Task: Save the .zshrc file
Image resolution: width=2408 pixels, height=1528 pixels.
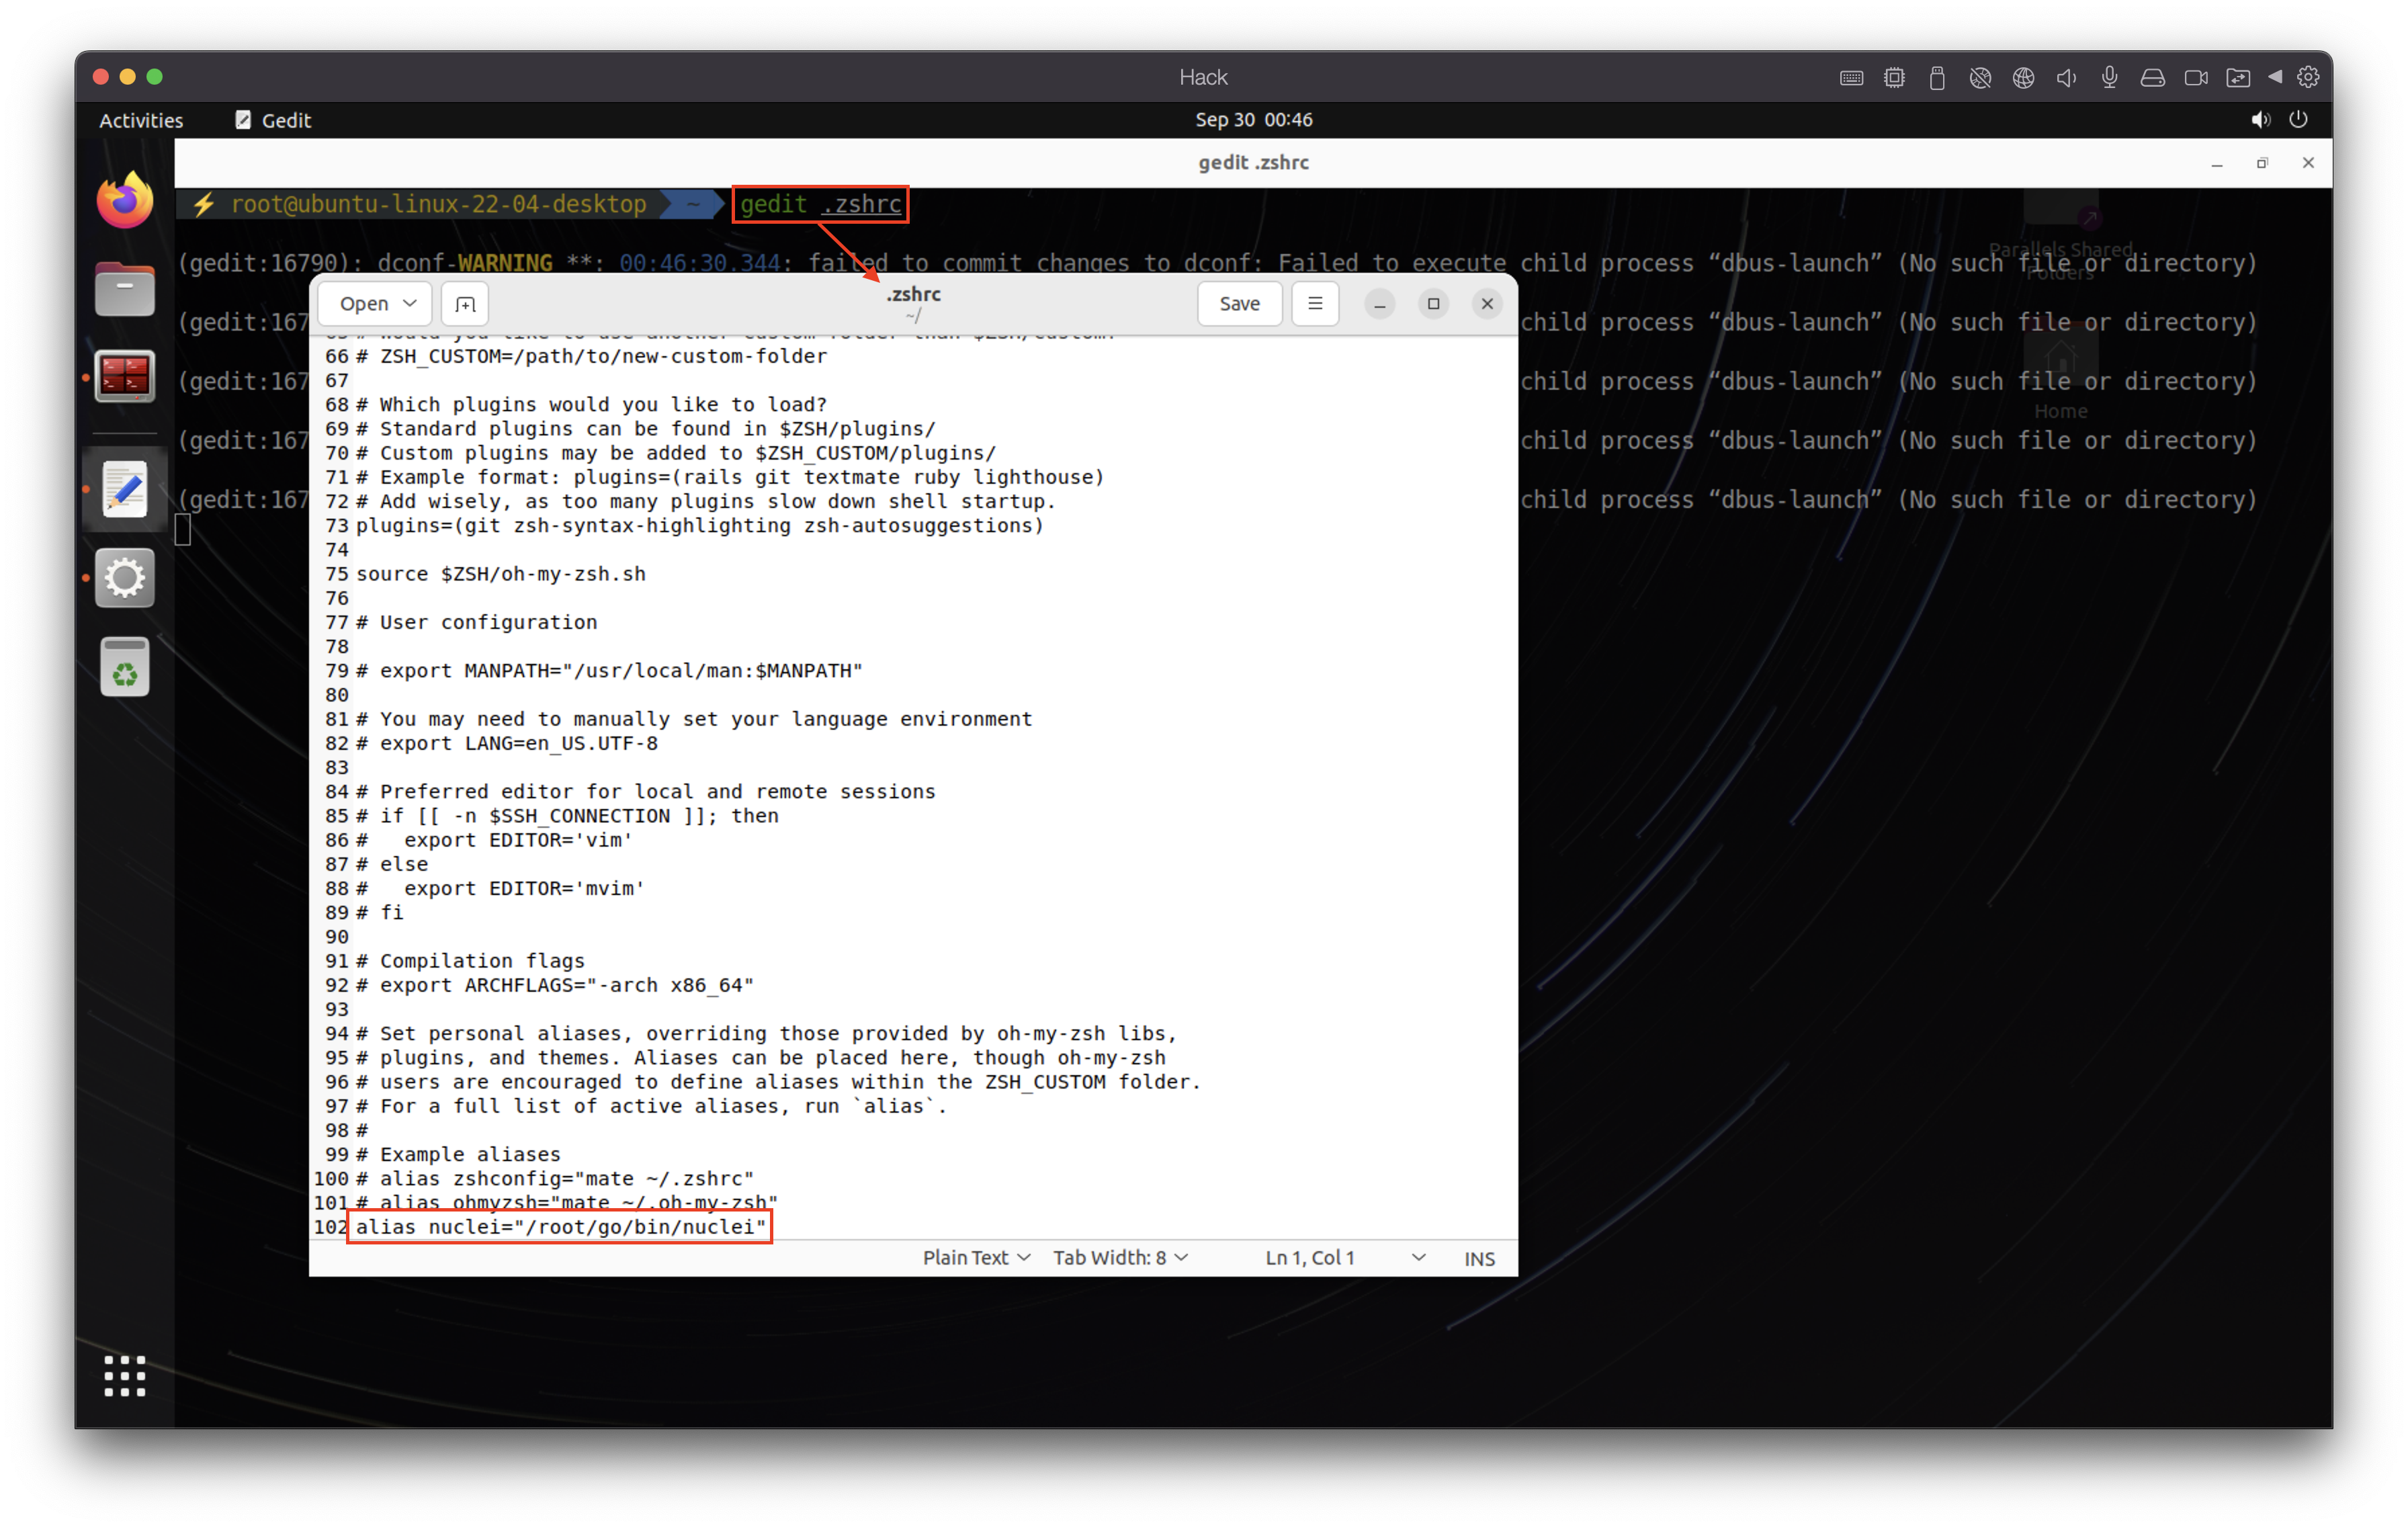Action: click(x=1239, y=303)
